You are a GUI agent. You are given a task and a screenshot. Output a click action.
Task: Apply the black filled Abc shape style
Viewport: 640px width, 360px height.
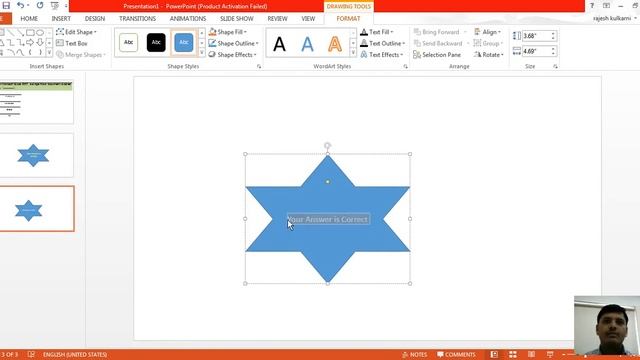tap(156, 42)
